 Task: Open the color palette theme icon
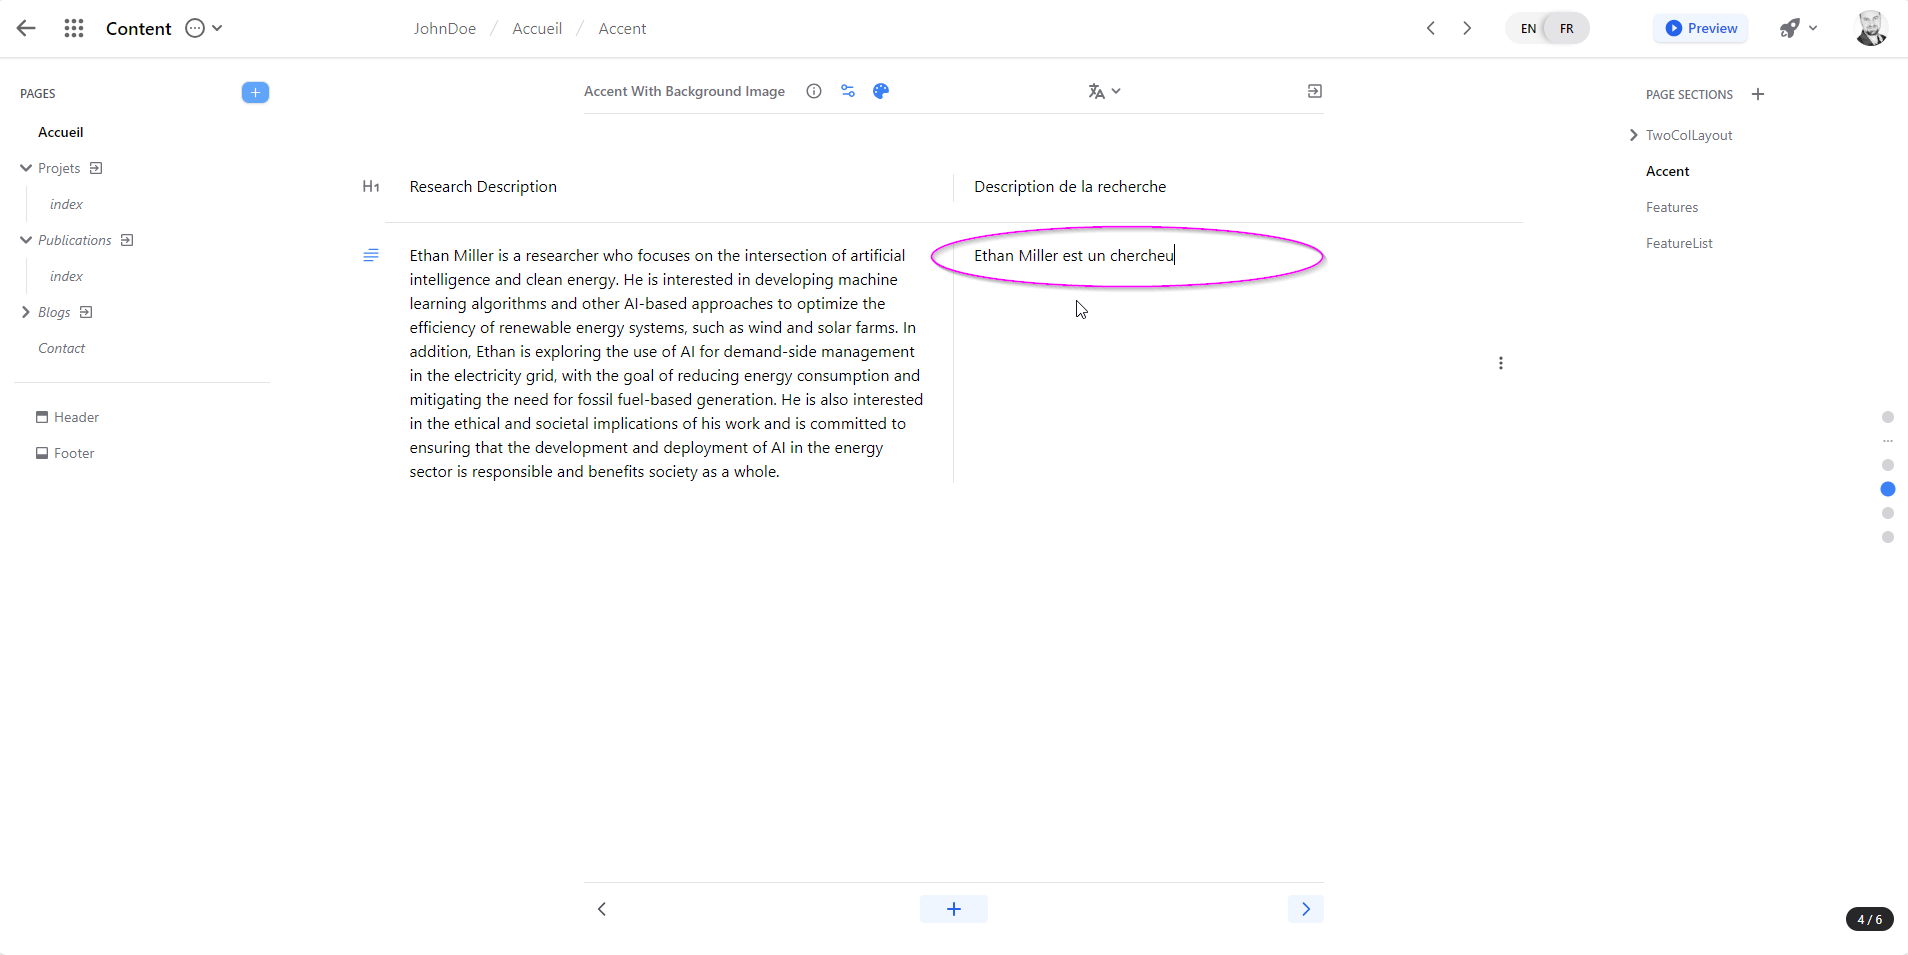[x=881, y=91]
